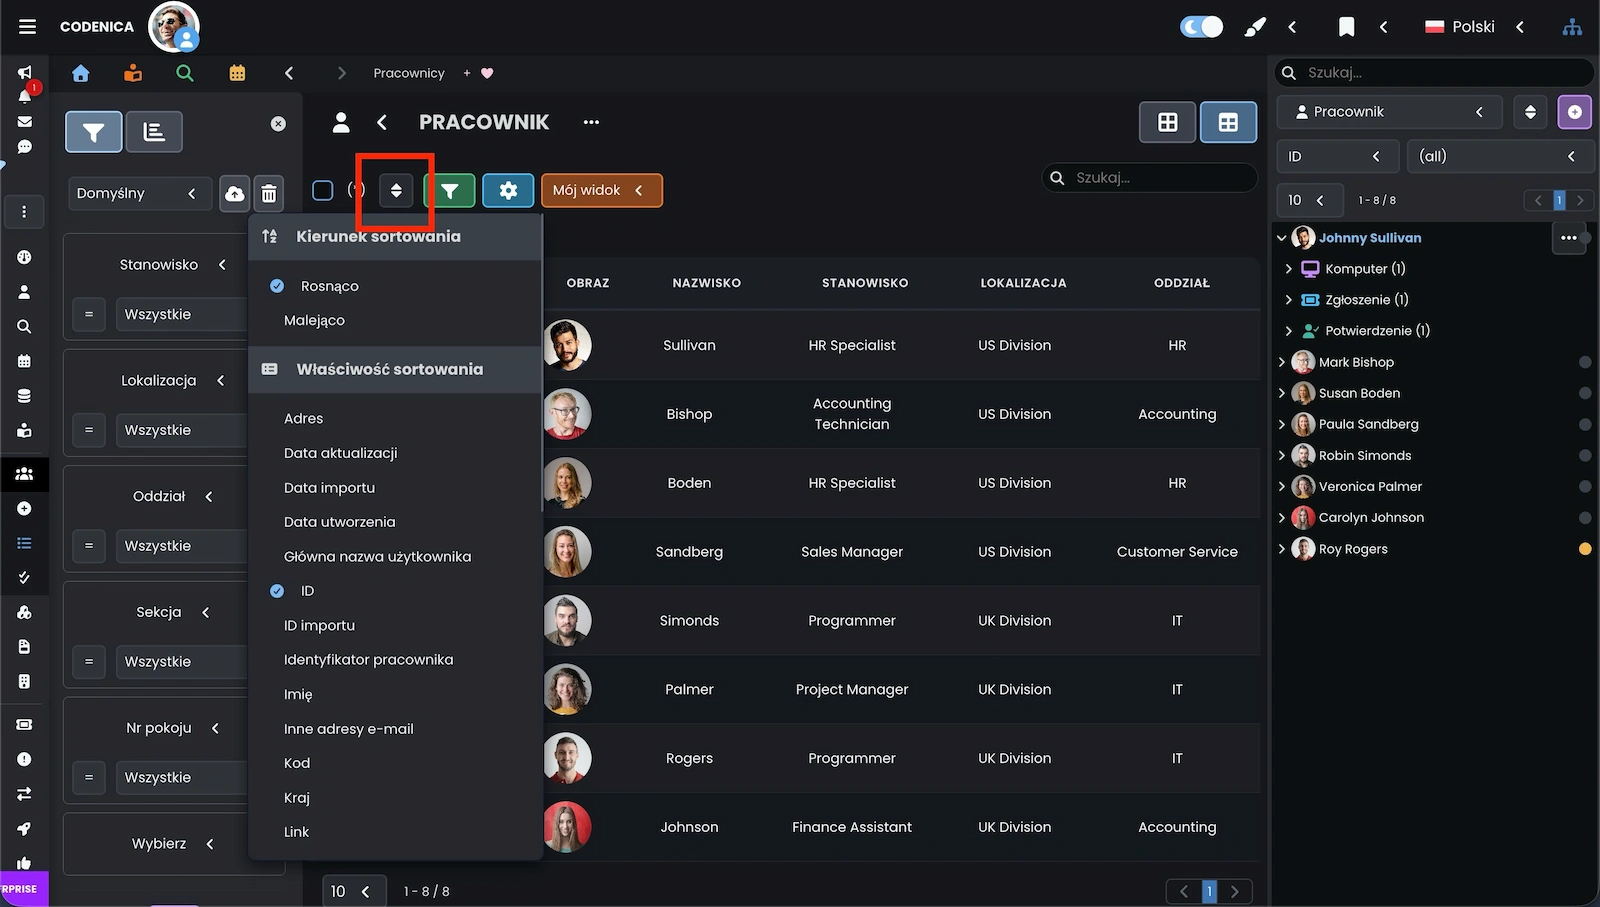The width and height of the screenshot is (1600, 907).
Task: Click the Komputer (1) tree item
Action: [x=1364, y=269]
